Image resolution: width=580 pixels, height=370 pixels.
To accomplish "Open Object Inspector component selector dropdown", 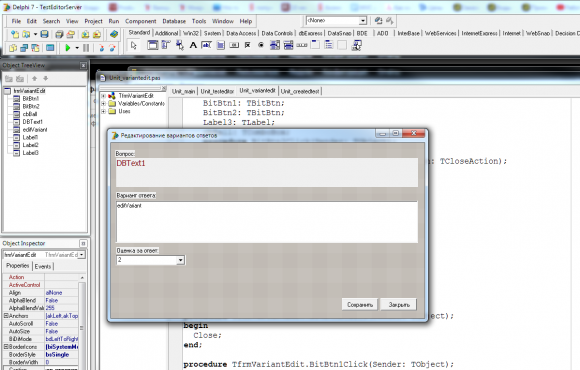I will pyautogui.click(x=81, y=255).
